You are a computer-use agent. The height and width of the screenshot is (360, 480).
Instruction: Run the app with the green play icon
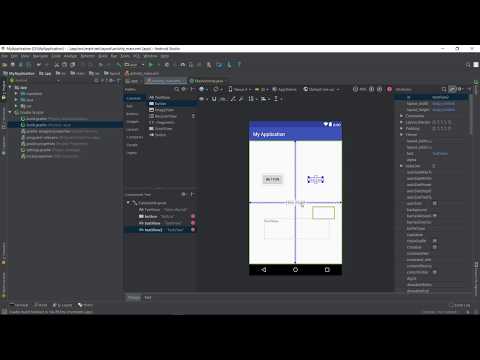pos(151,65)
